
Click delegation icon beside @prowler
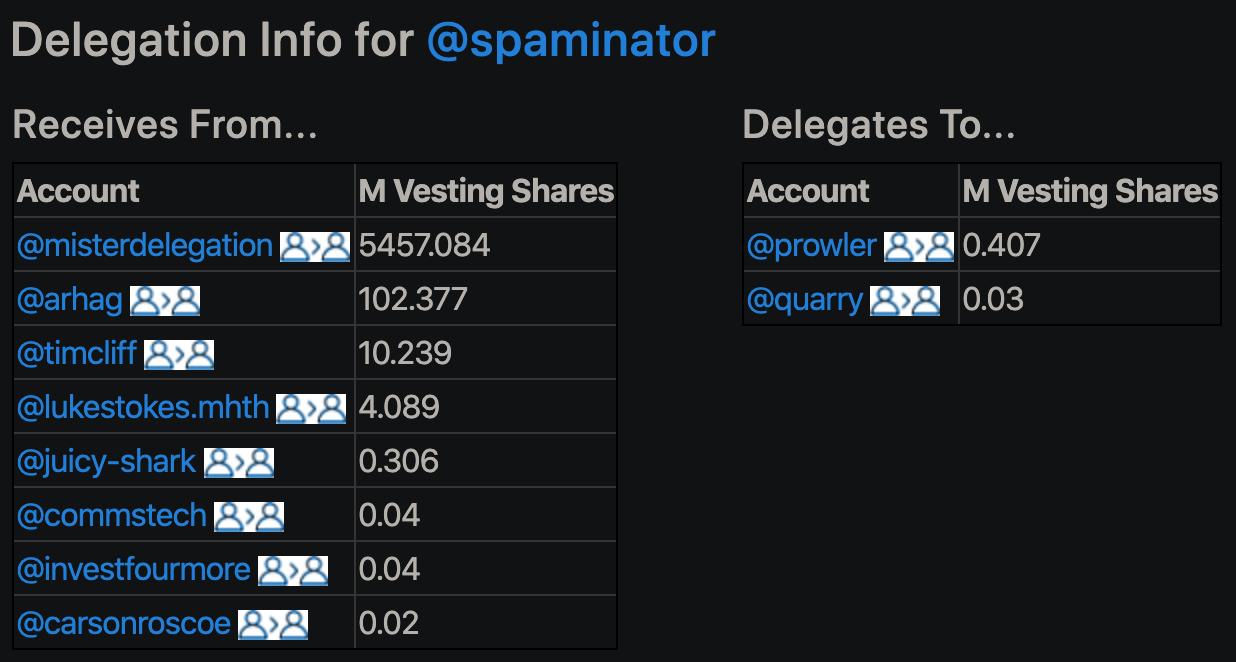(x=919, y=246)
